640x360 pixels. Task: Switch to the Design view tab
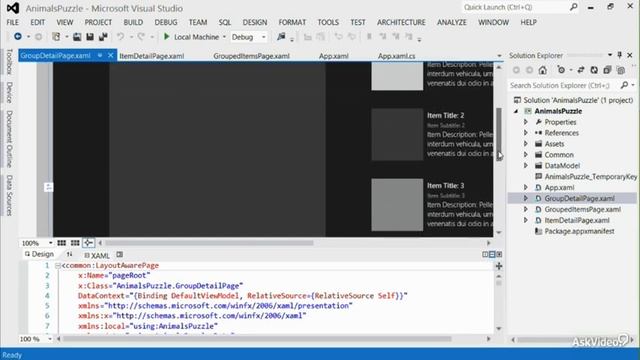tap(39, 254)
